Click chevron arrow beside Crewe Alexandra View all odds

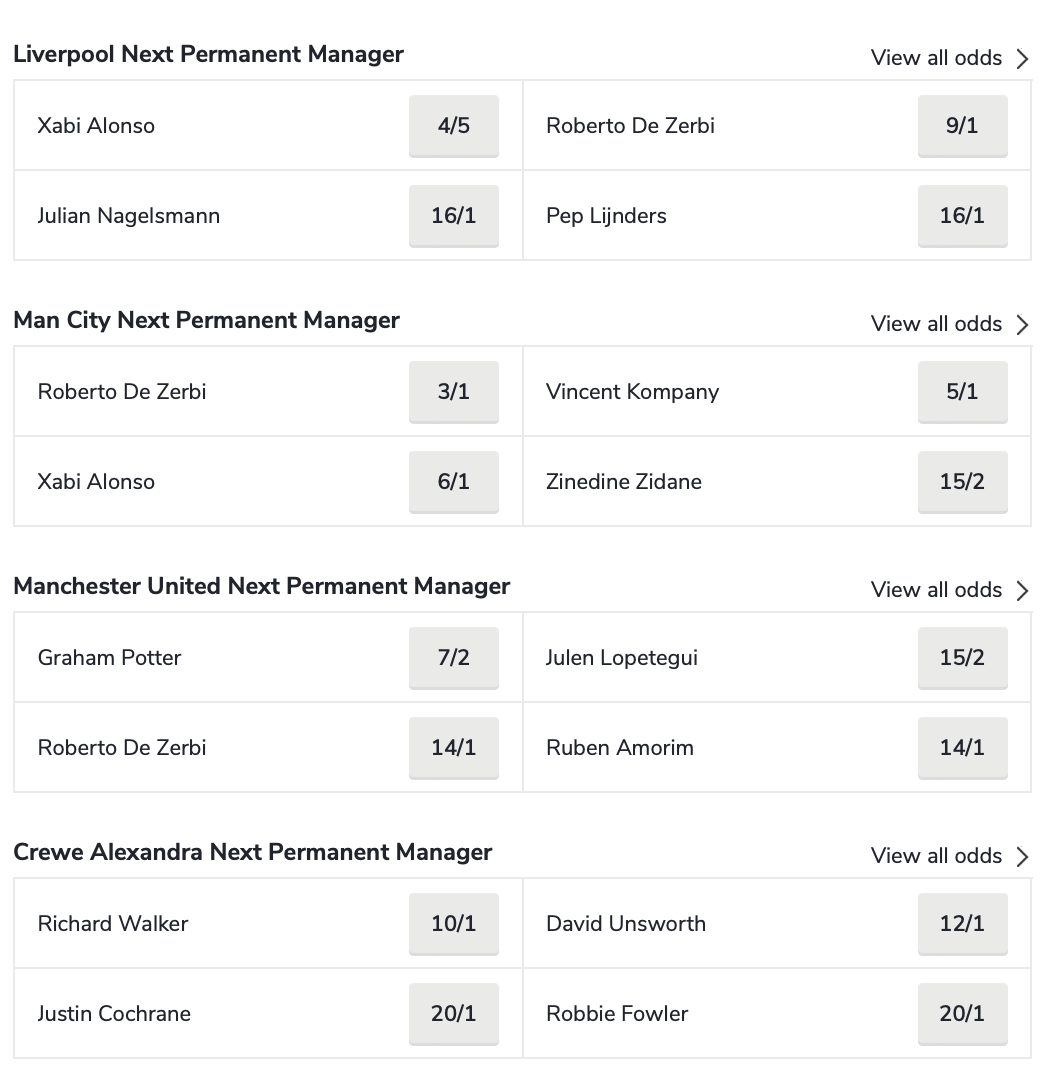[x=1022, y=856]
